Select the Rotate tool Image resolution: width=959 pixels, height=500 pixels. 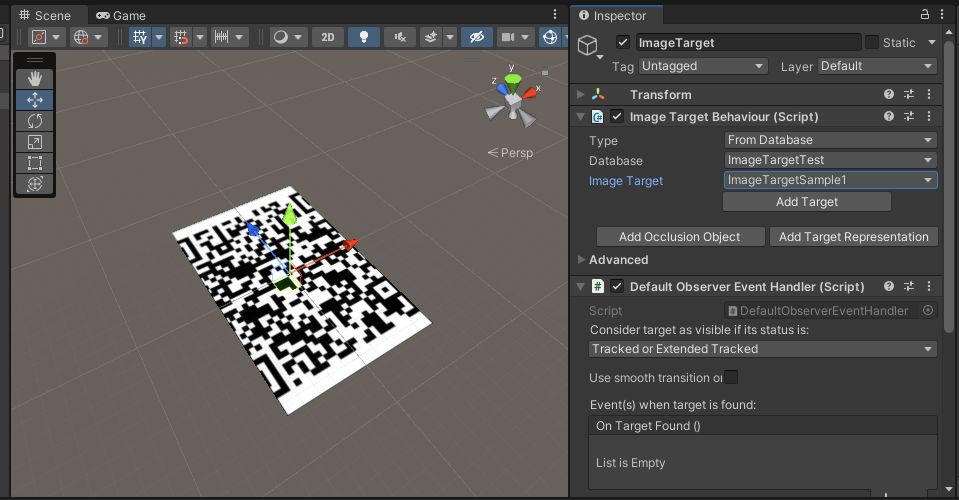pos(35,121)
